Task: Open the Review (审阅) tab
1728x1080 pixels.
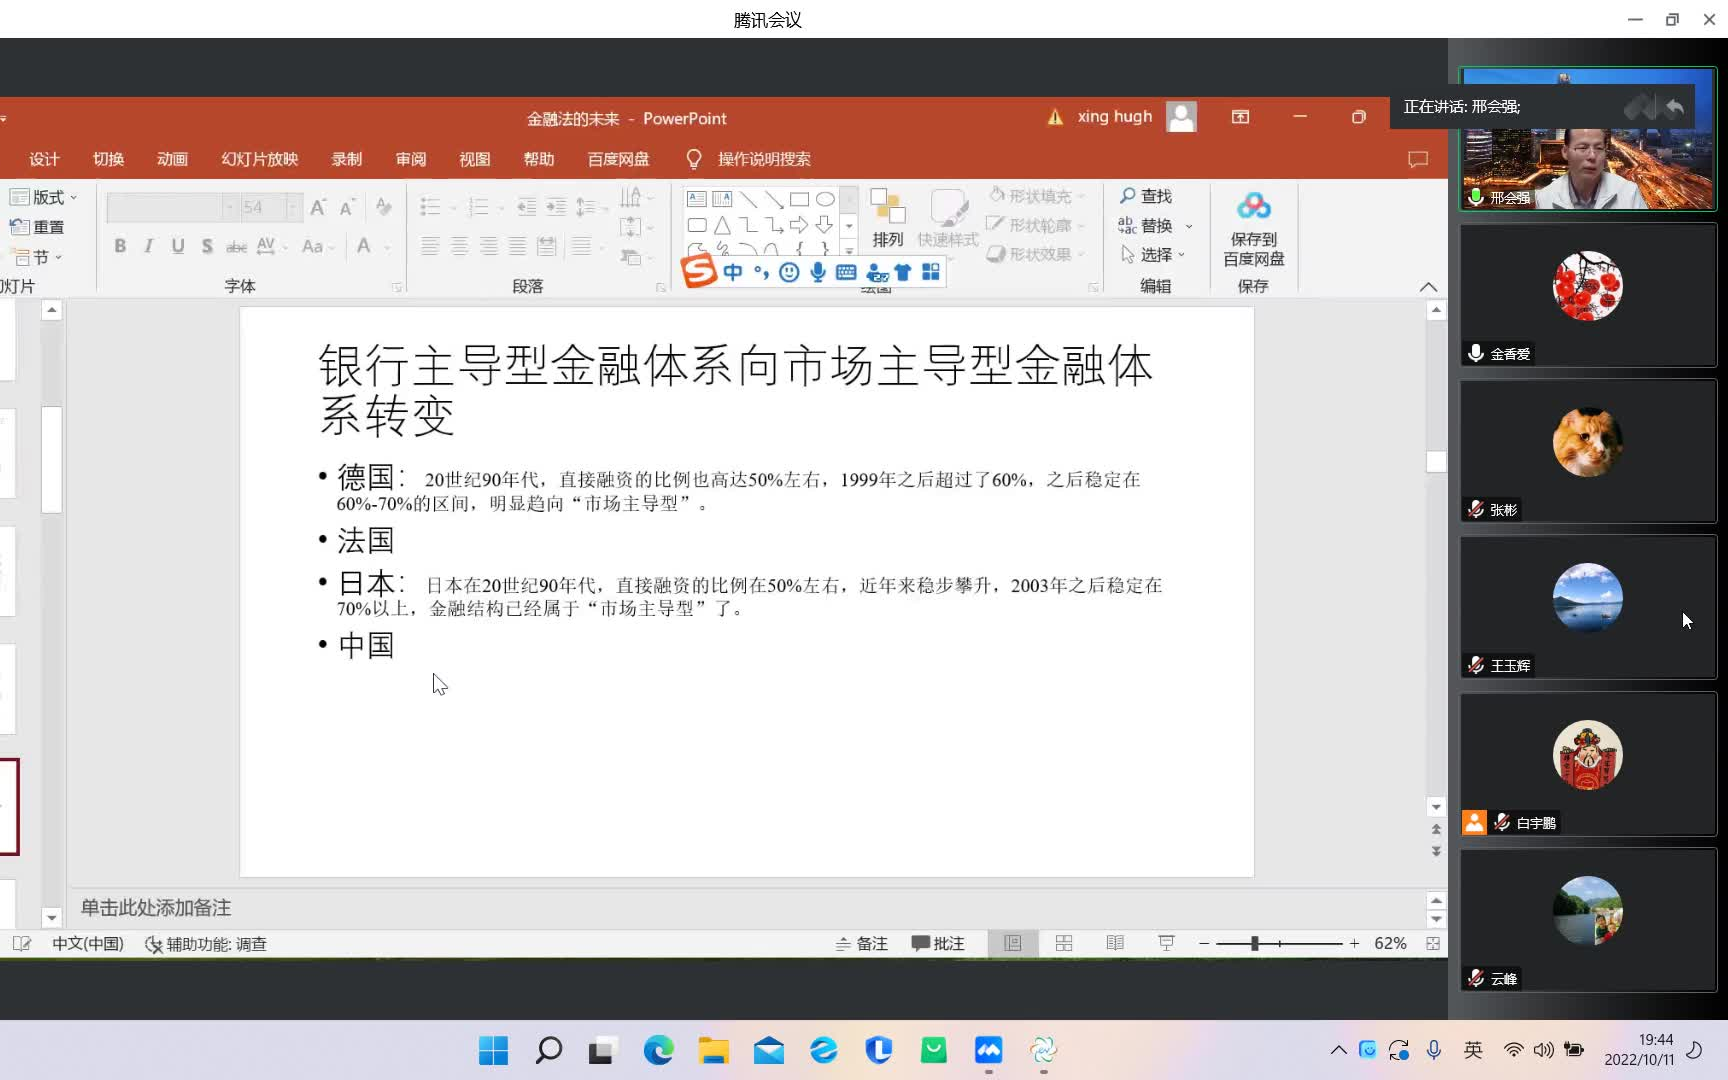Action: [x=411, y=159]
